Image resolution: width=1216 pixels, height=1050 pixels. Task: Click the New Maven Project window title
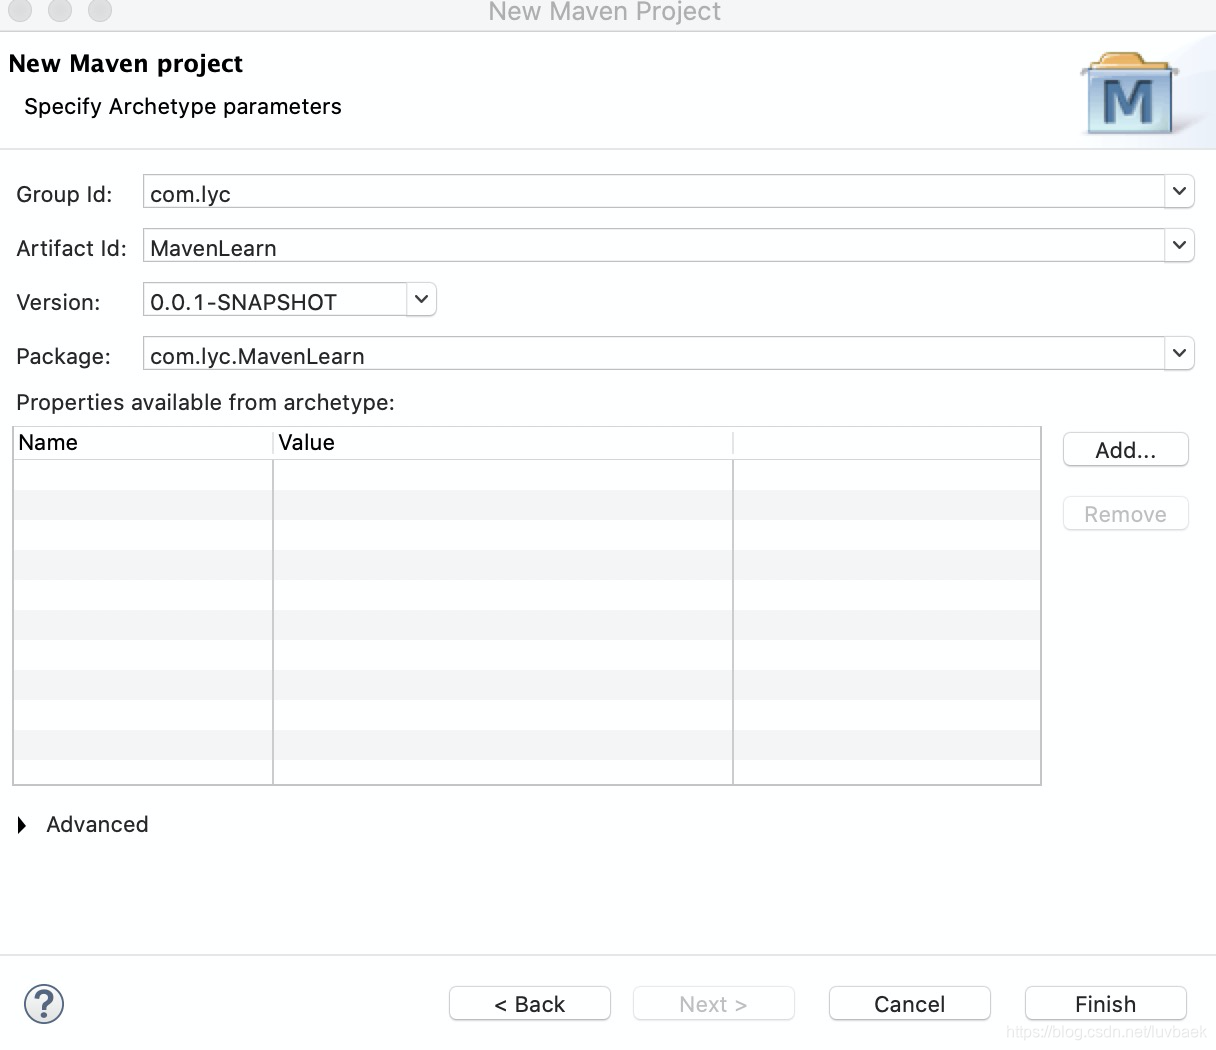[605, 12]
